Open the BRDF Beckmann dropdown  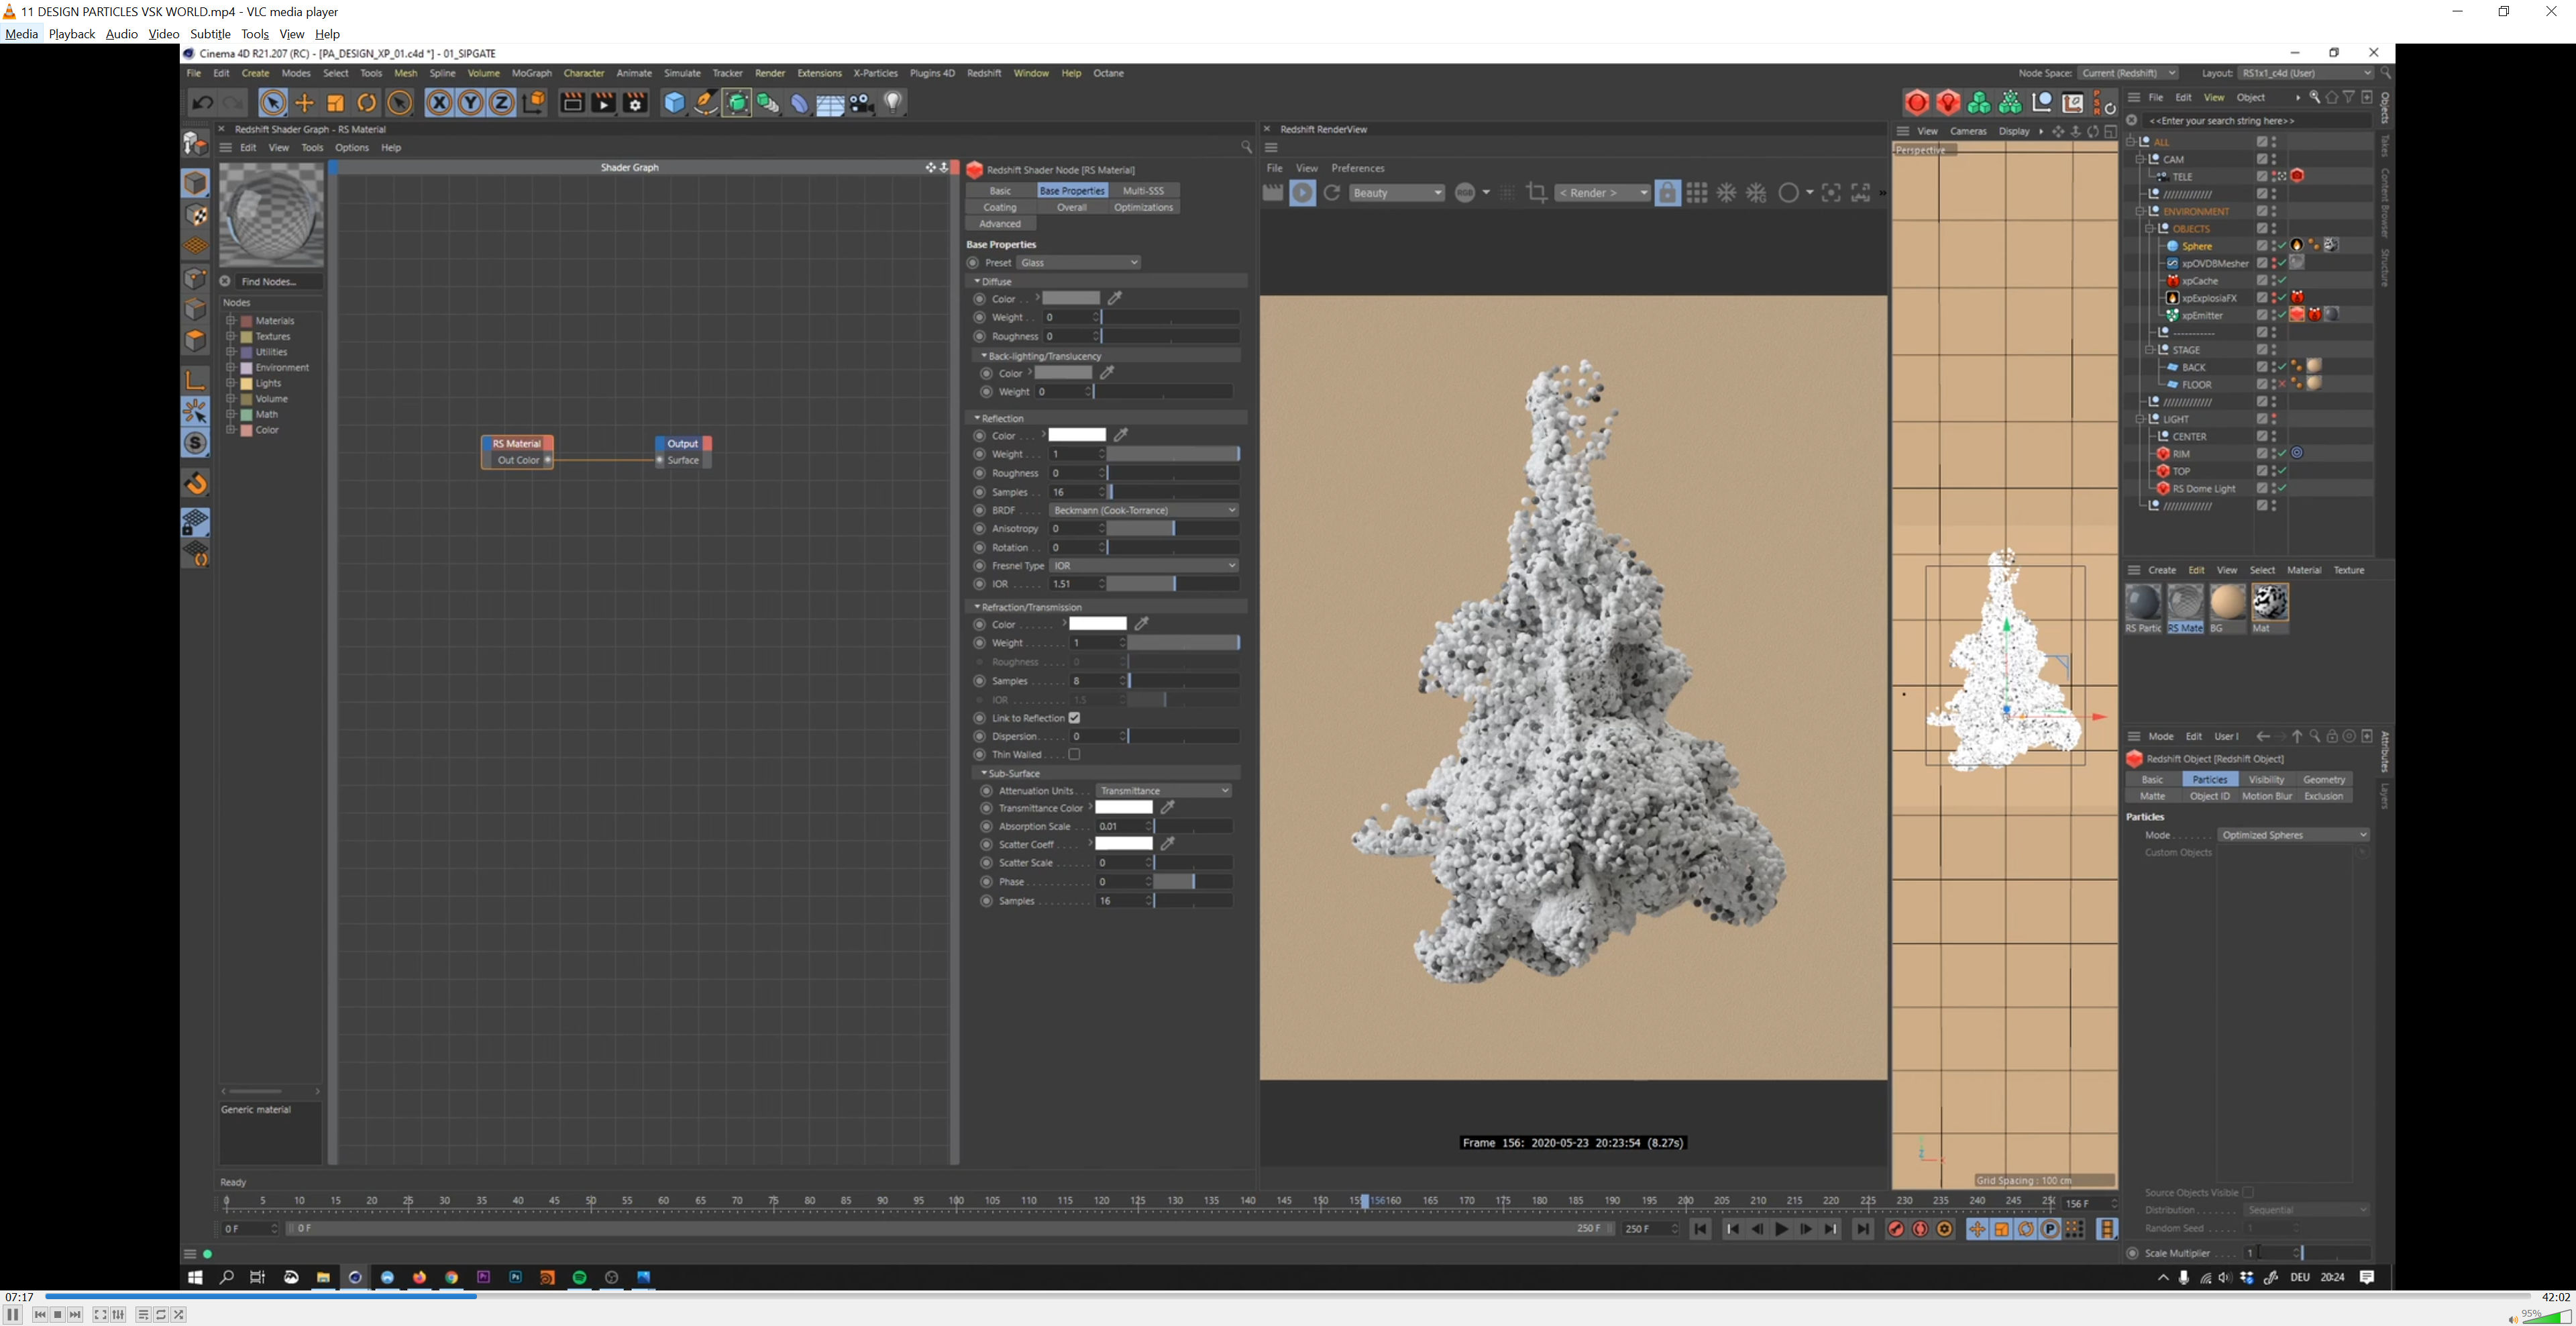pyautogui.click(x=1143, y=510)
